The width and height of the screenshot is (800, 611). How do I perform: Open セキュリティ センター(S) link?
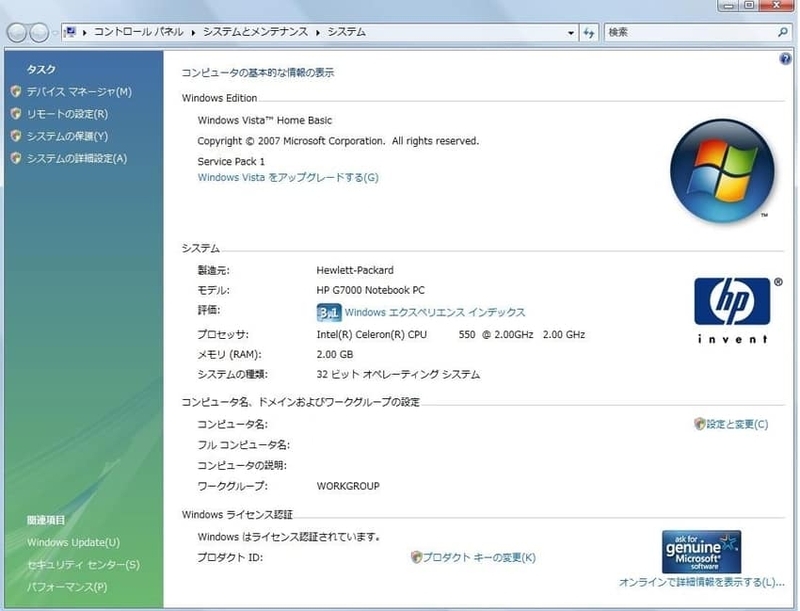[83, 565]
